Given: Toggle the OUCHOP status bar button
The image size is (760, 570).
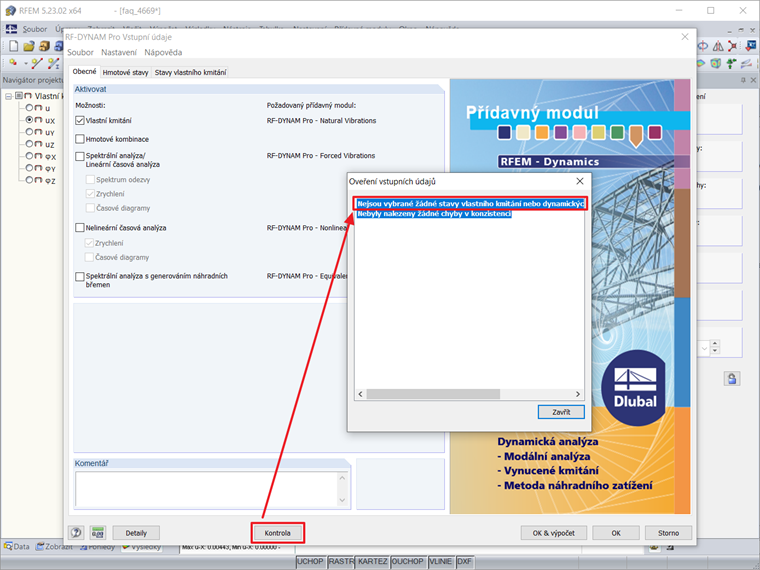Looking at the screenshot, I should pos(408,561).
